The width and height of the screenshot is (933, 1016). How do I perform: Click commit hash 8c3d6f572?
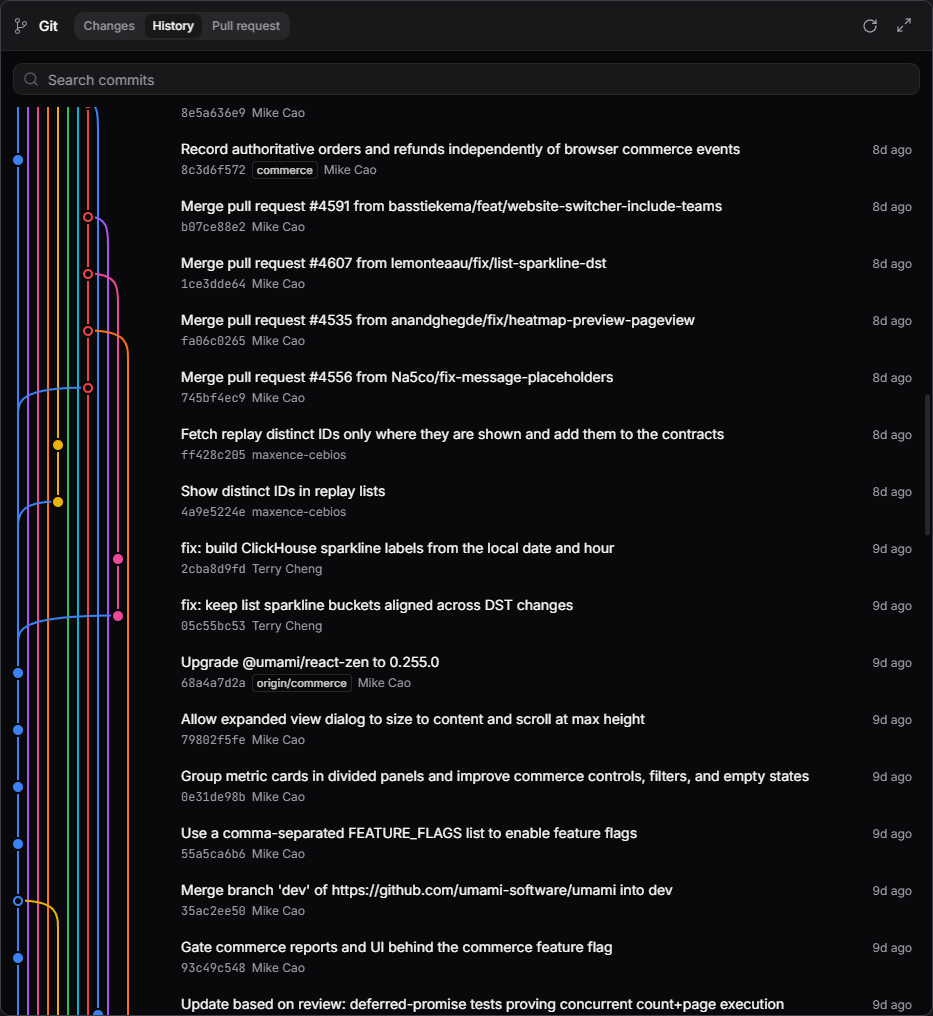213,170
